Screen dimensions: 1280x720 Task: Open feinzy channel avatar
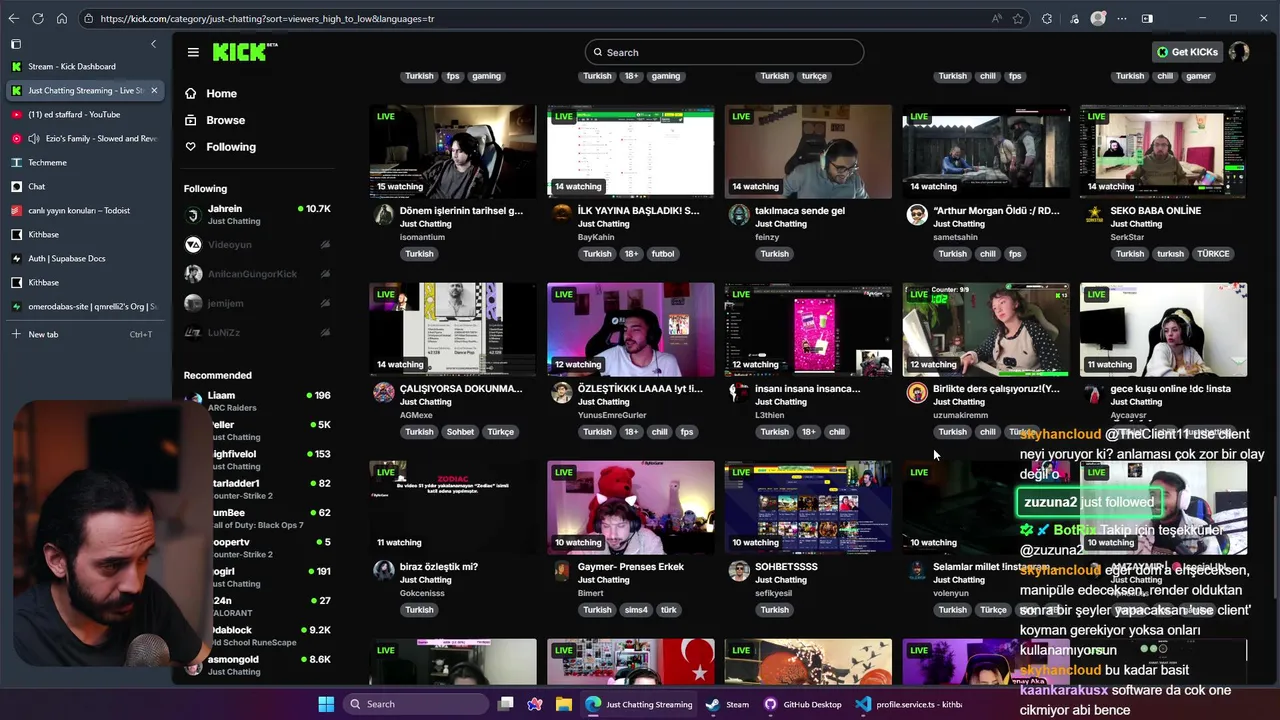[x=739, y=214]
